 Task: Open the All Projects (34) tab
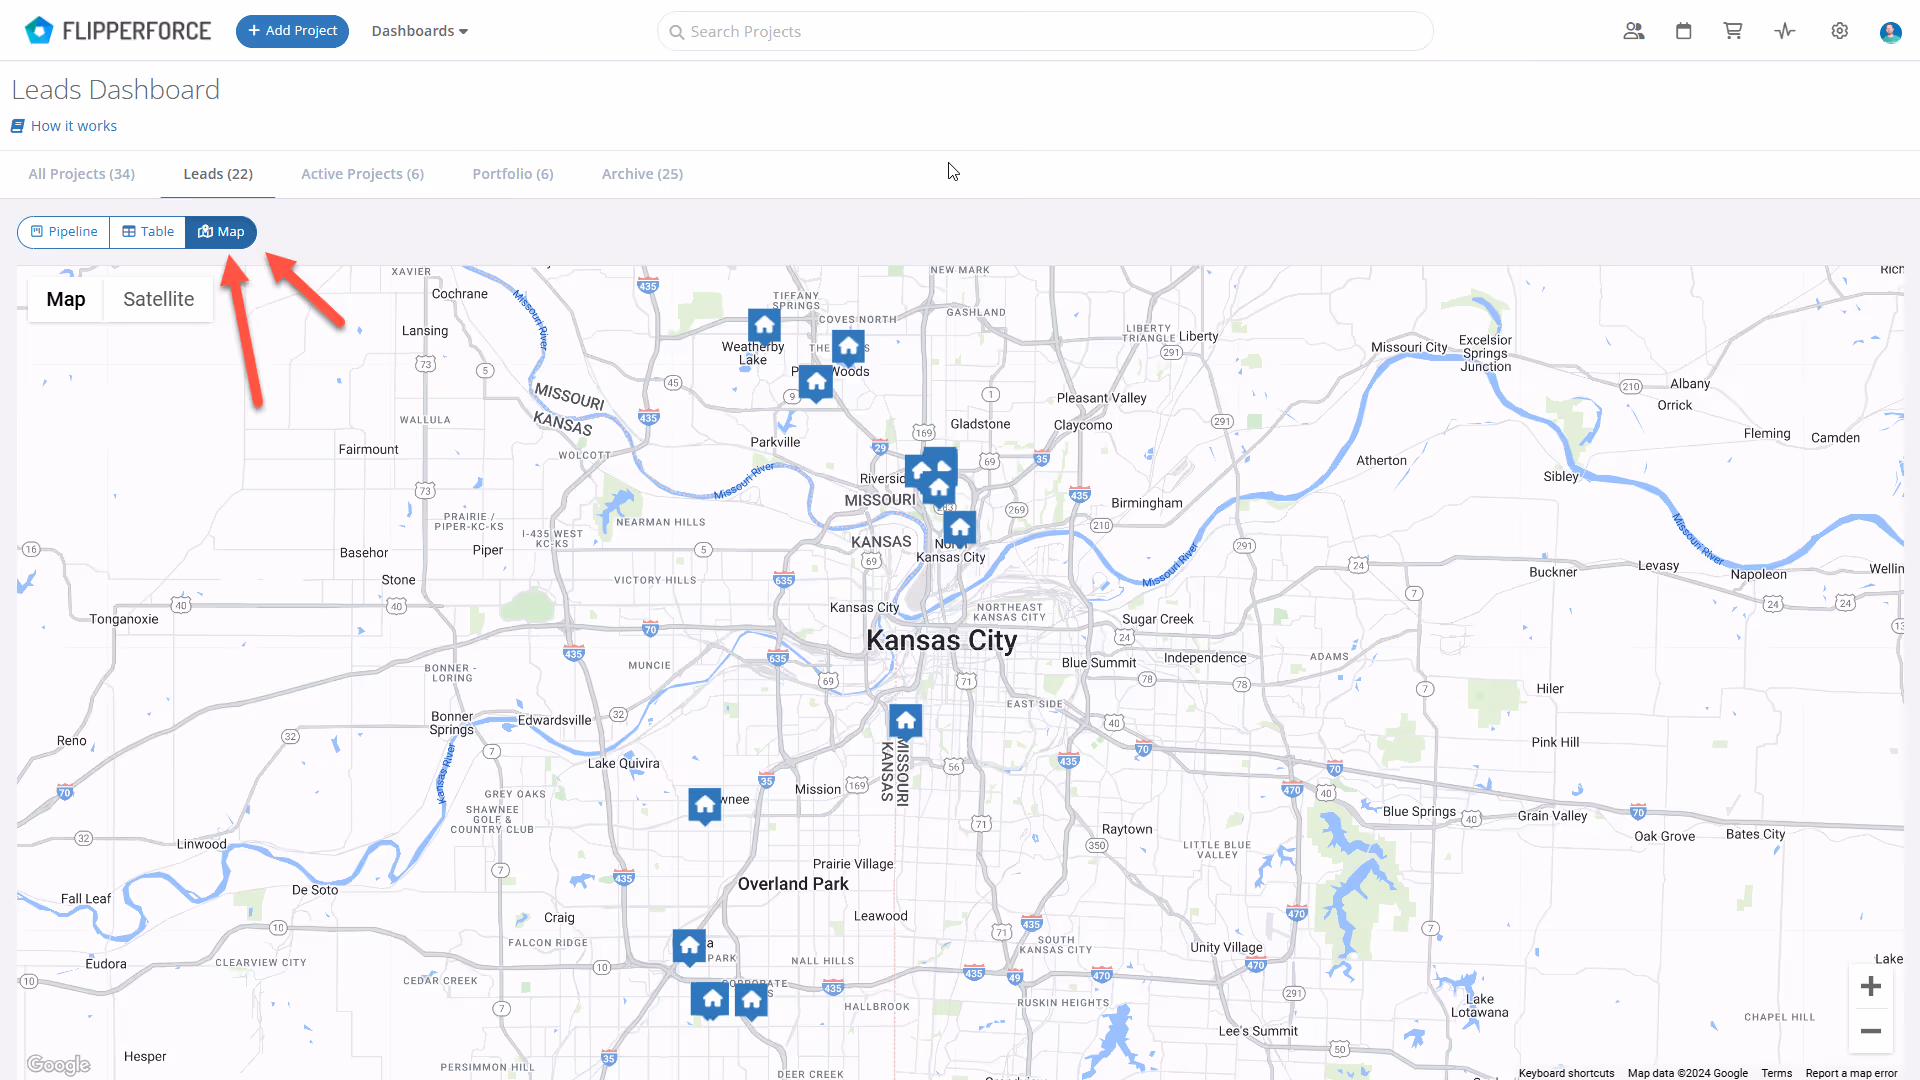(x=82, y=174)
